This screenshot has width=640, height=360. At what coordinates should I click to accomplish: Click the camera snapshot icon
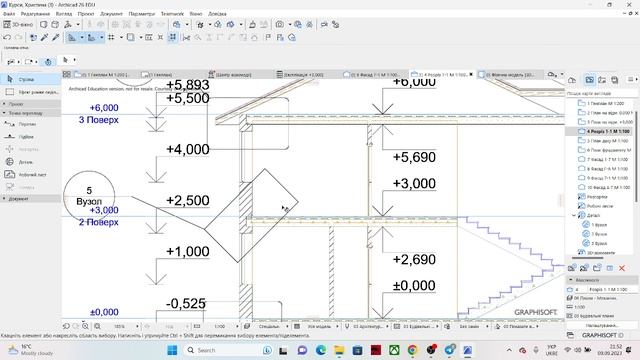click(280, 24)
